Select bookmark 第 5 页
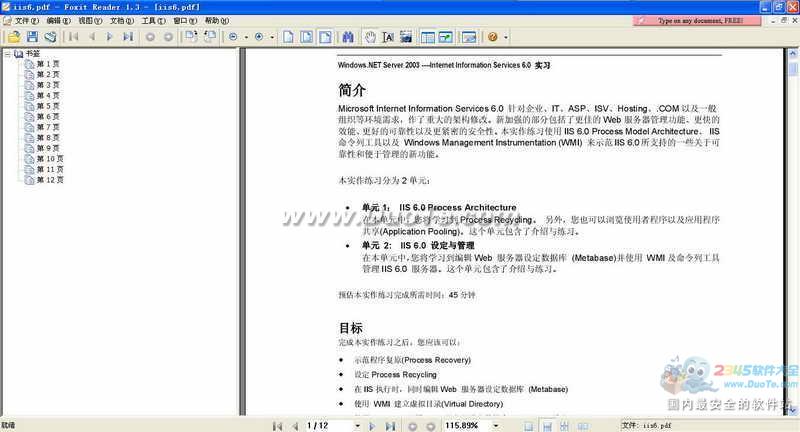 tap(47, 106)
